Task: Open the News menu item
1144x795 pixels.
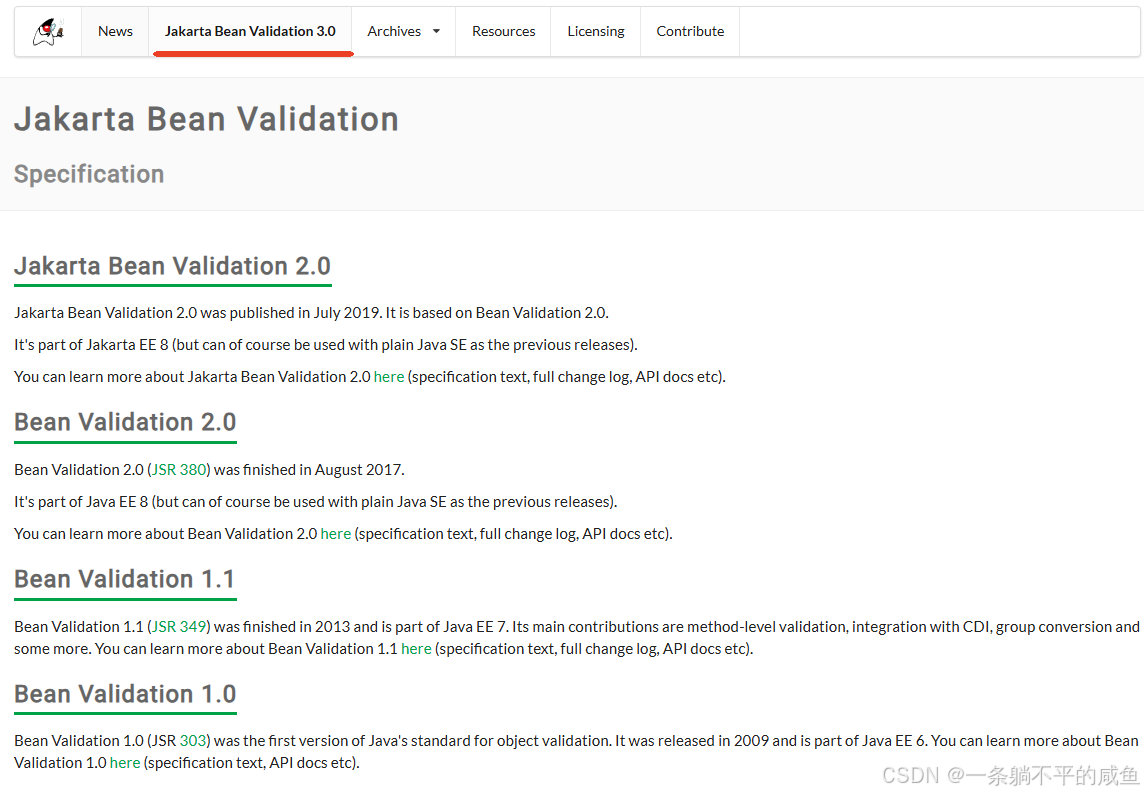Action: (115, 31)
